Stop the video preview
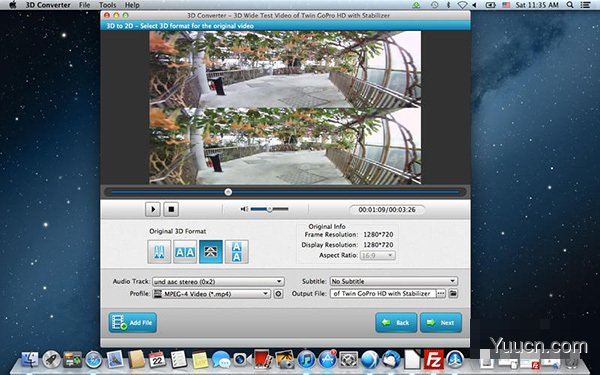The image size is (600, 375). coord(171,209)
